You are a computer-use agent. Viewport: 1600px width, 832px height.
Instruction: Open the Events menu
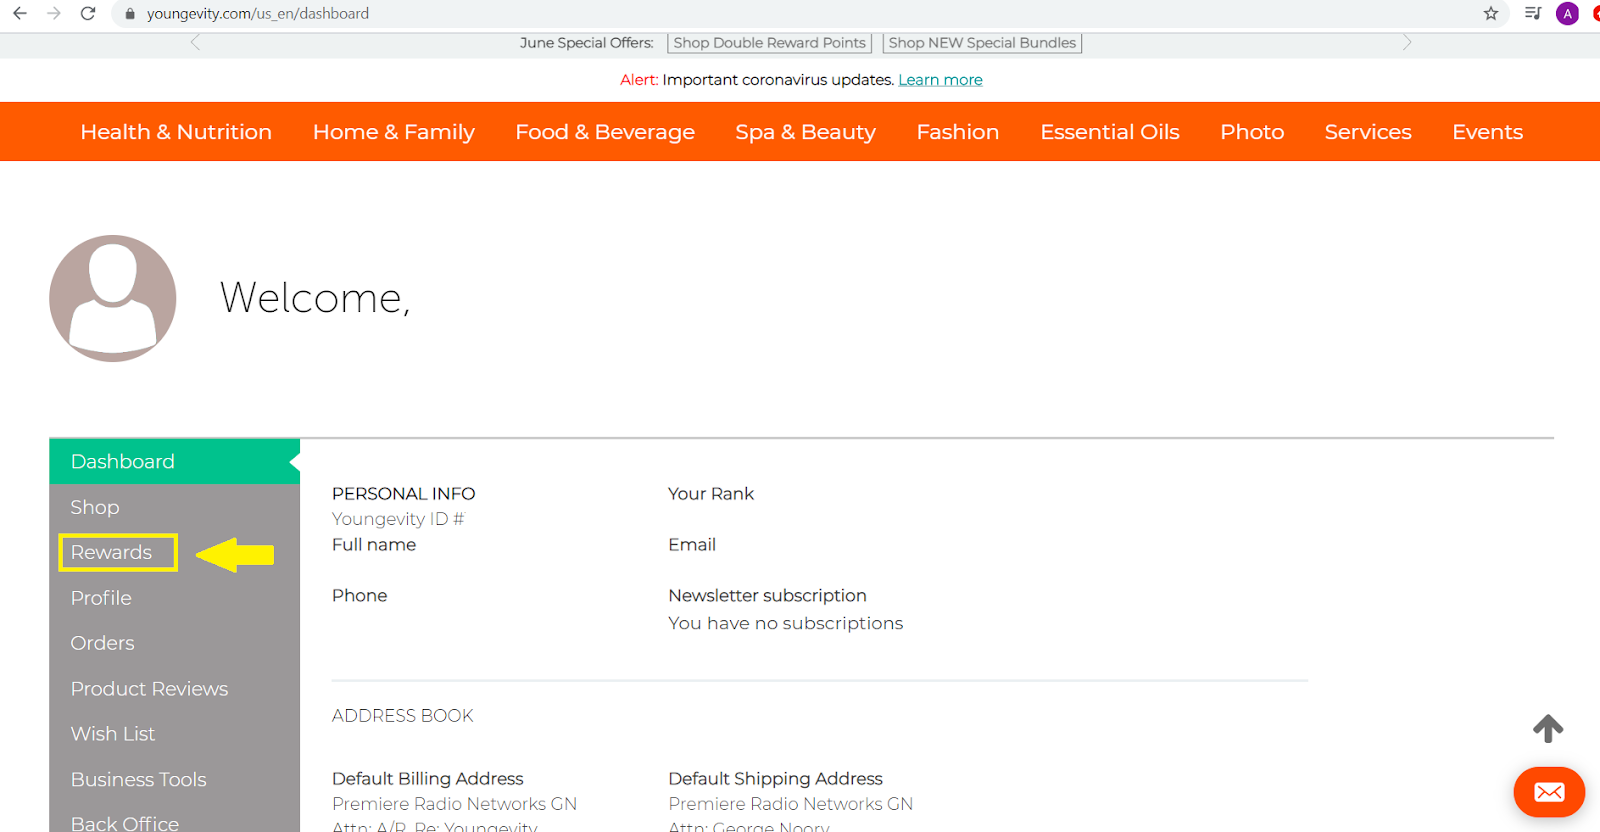tap(1488, 132)
